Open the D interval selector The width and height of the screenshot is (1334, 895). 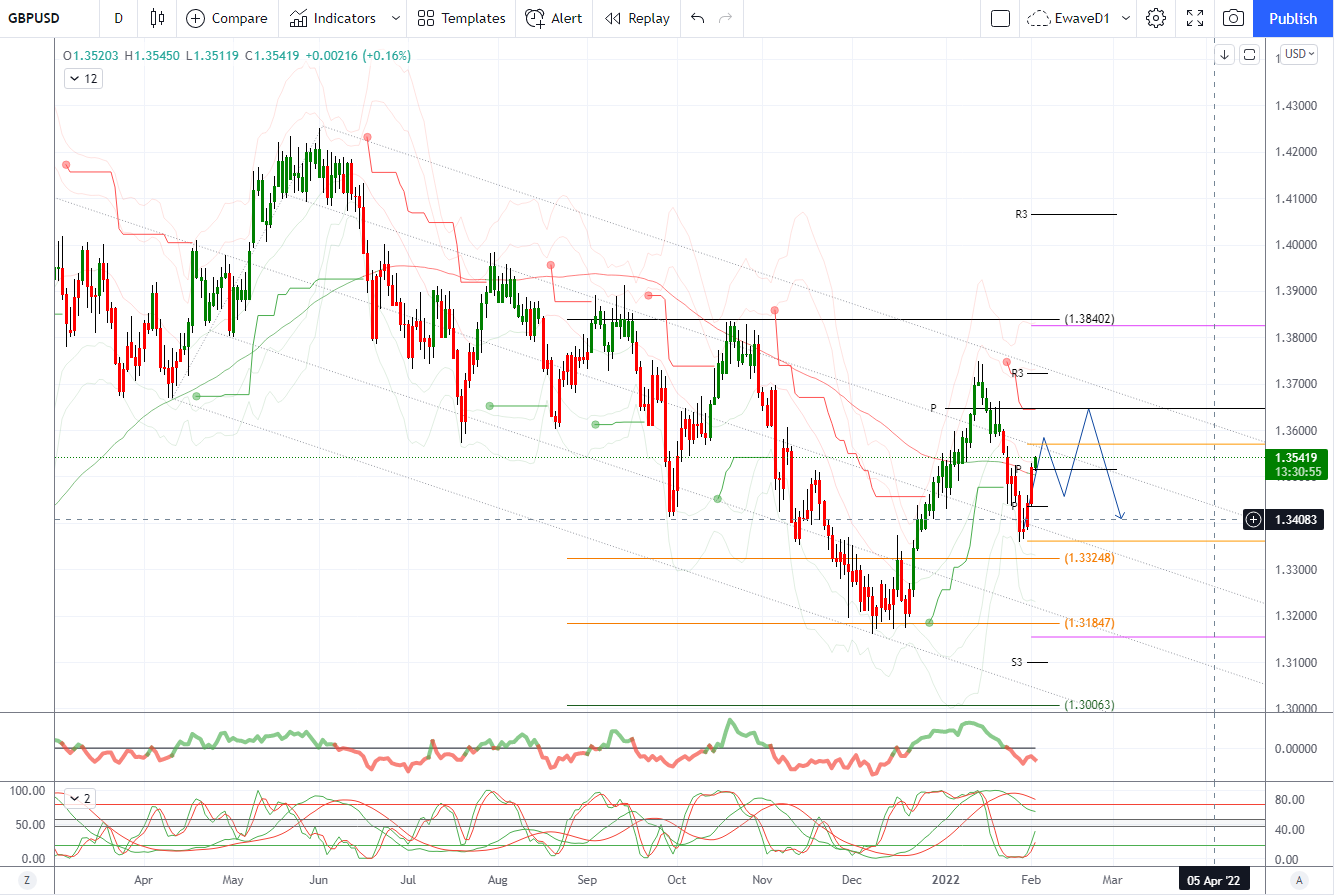118,18
